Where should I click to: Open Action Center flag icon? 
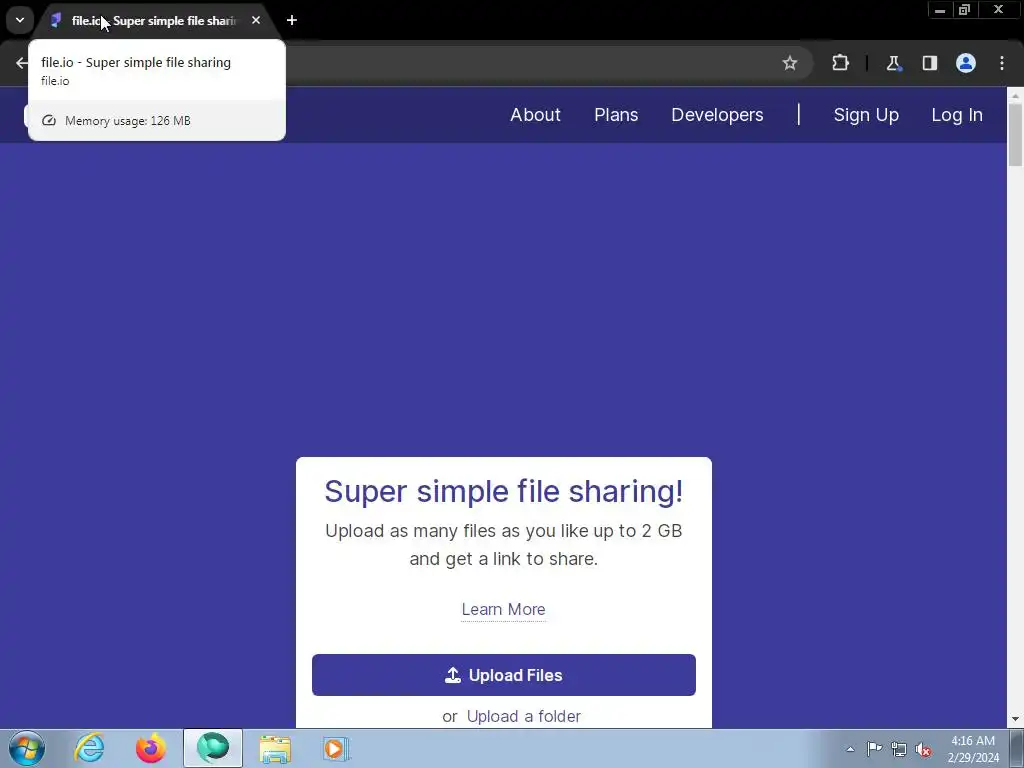[x=874, y=749]
